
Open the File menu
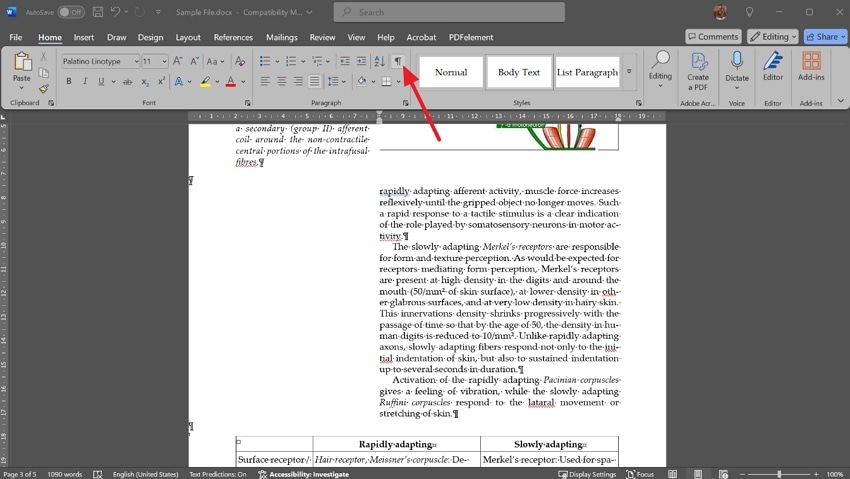point(16,37)
